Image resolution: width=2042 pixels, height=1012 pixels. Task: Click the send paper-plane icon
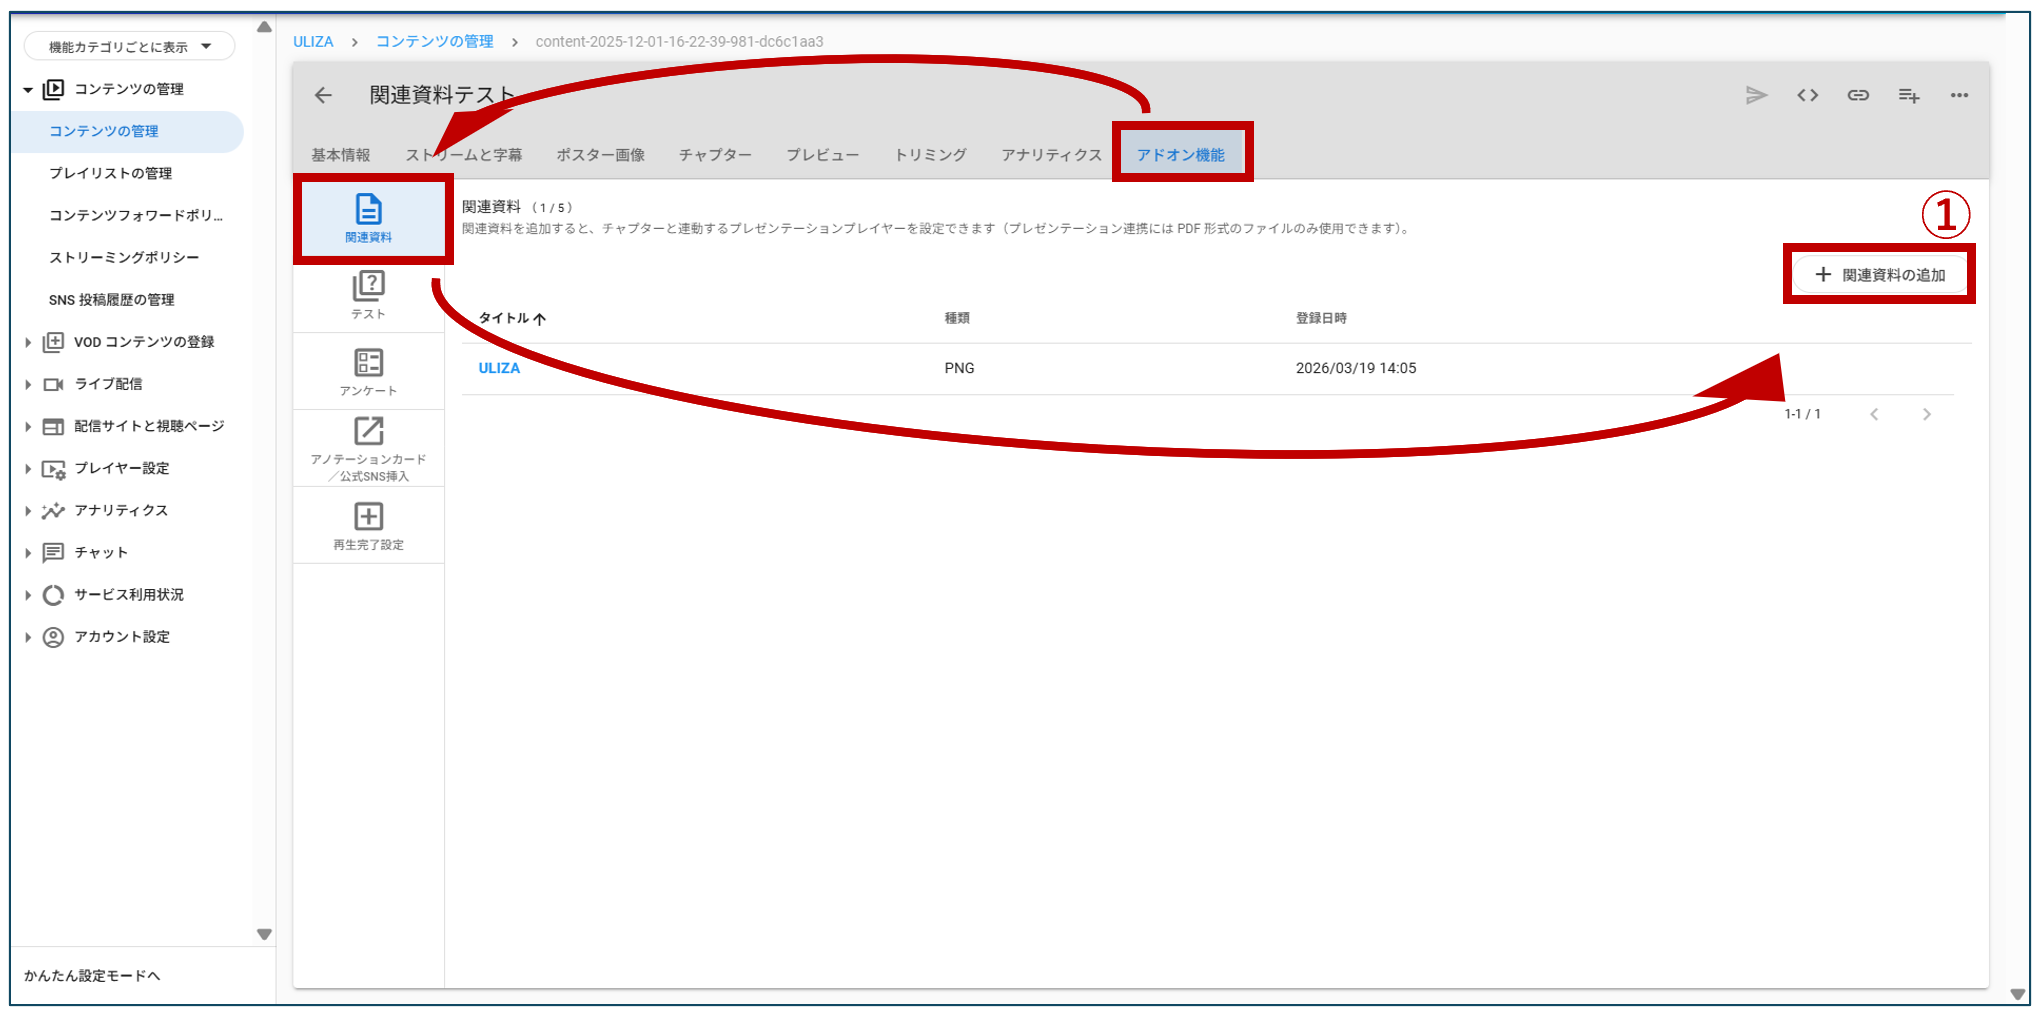tap(1756, 95)
